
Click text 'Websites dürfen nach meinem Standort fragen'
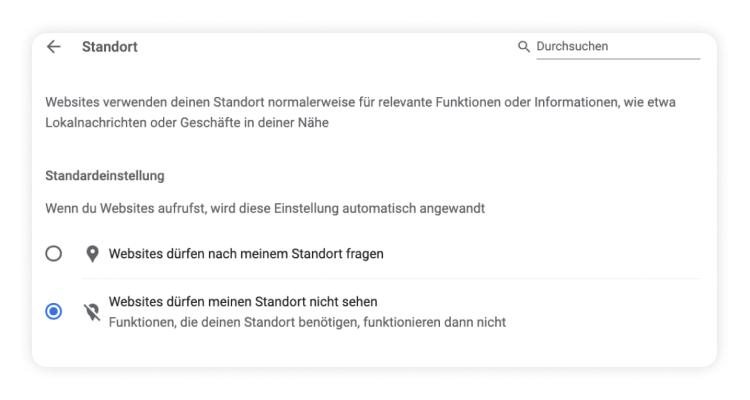tap(246, 254)
